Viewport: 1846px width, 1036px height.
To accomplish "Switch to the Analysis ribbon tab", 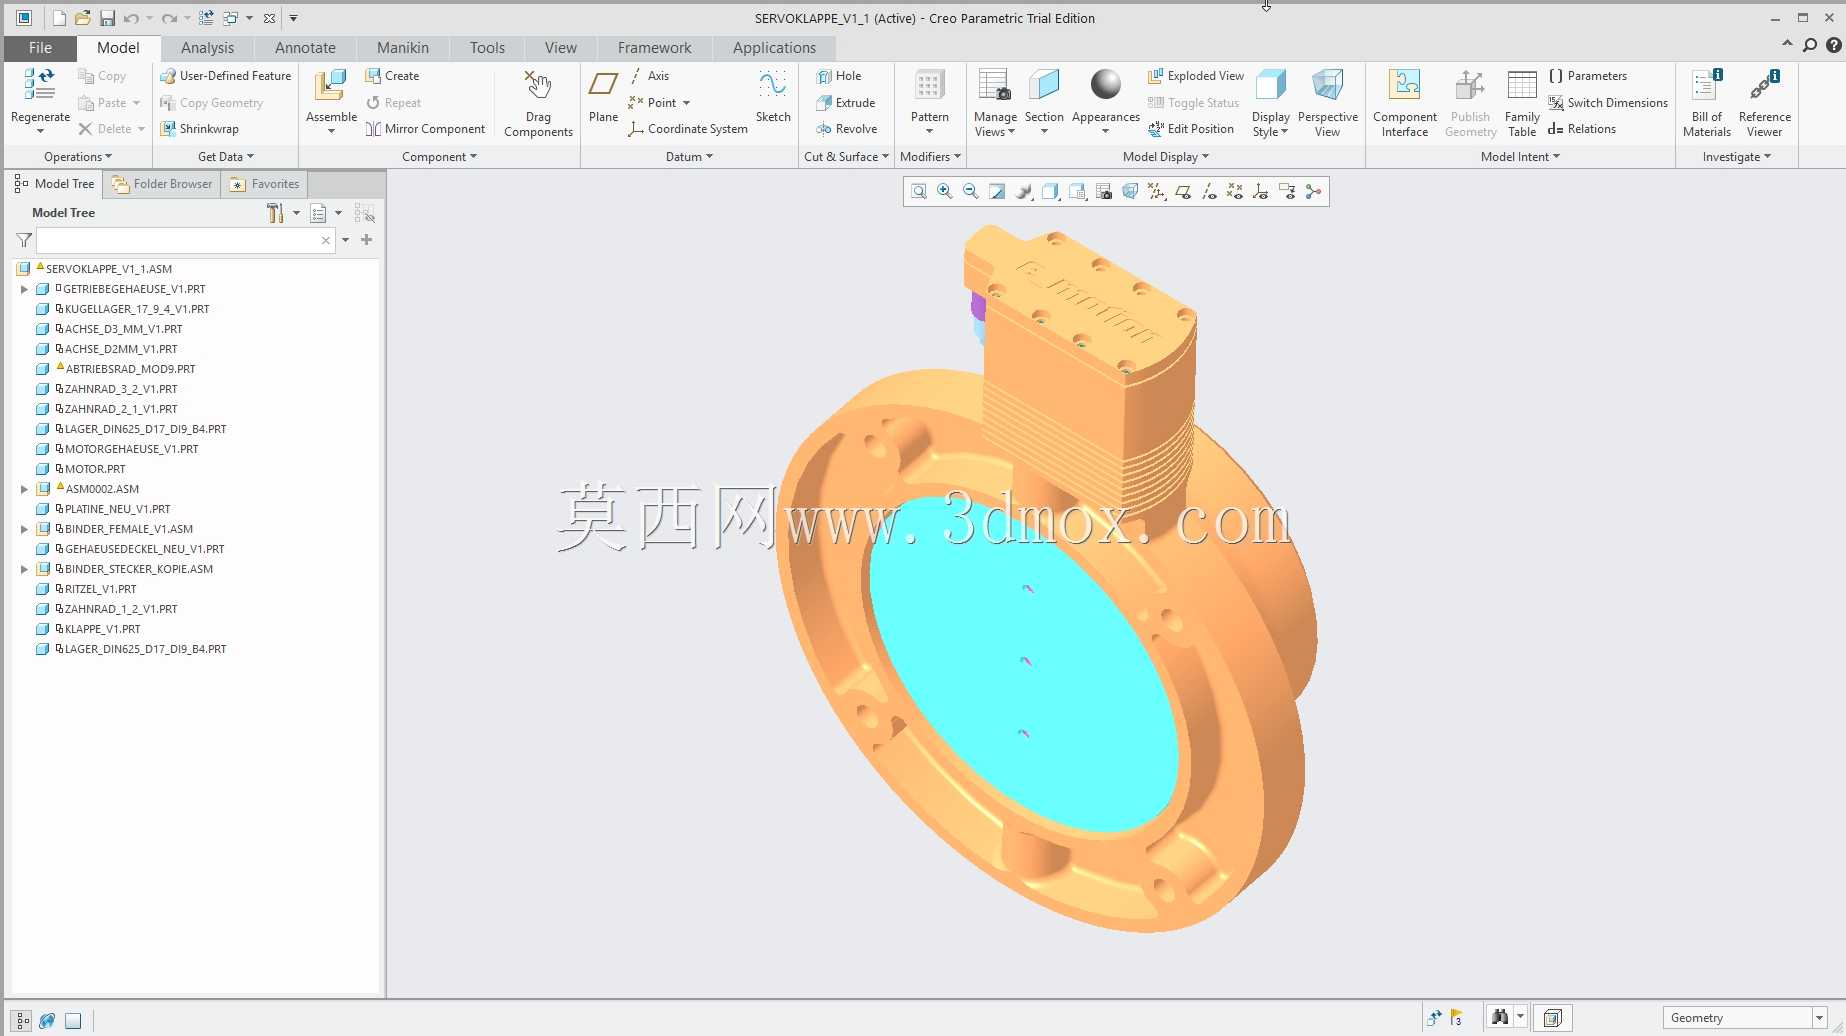I will 207,48.
